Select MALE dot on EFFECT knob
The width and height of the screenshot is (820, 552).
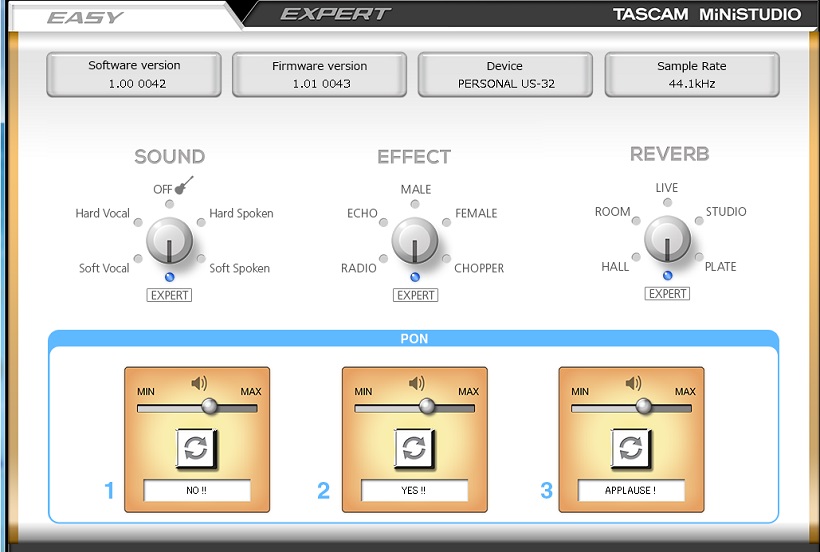[x=415, y=204]
